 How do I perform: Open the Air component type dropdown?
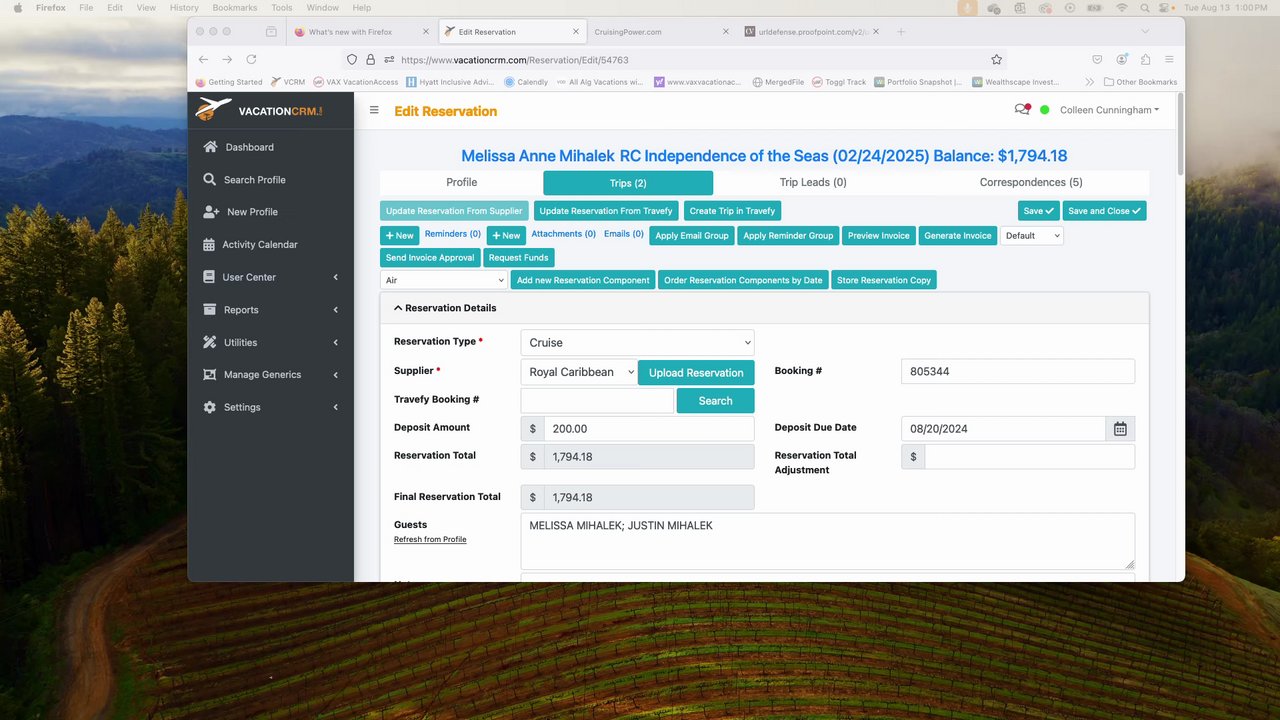pos(444,280)
